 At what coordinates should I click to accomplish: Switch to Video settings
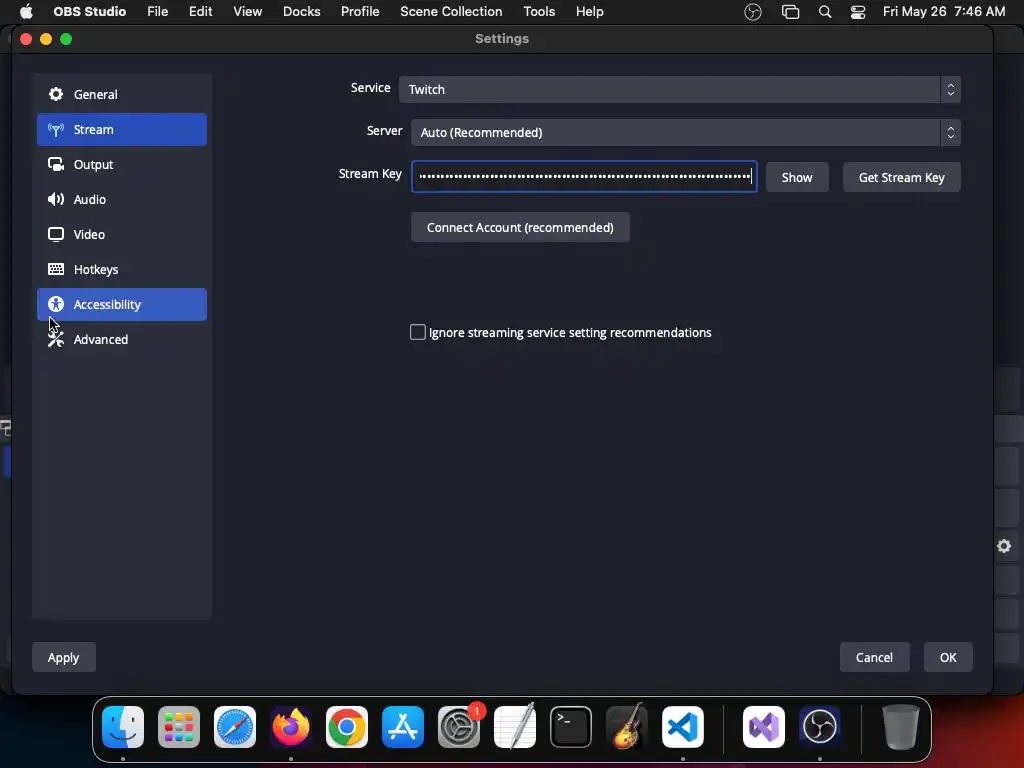(121, 234)
